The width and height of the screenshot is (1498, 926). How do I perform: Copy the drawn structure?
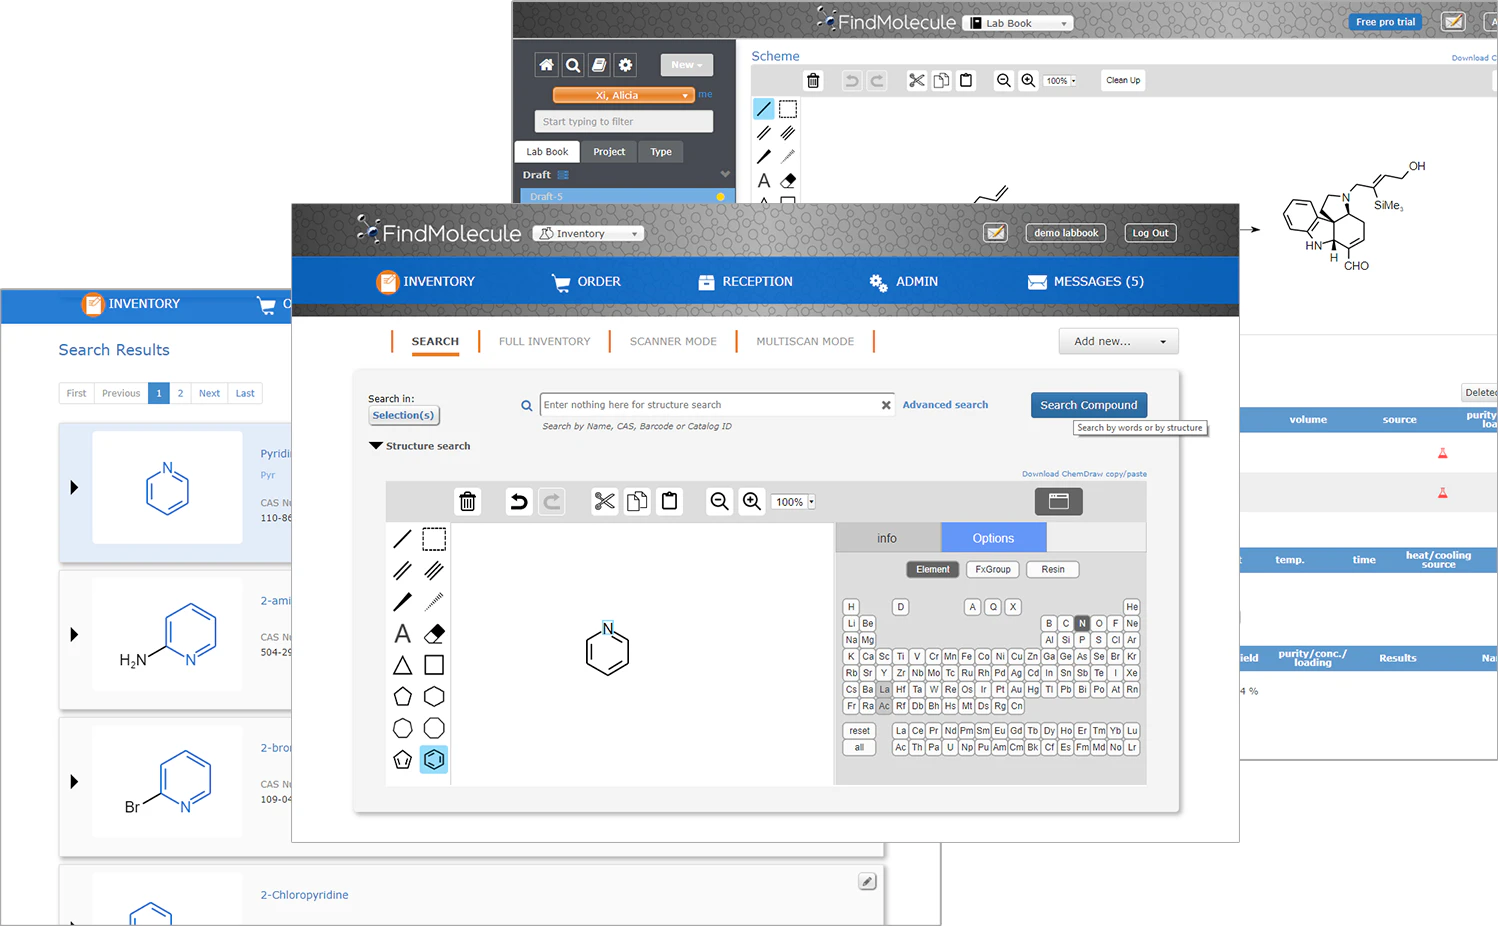(x=637, y=501)
